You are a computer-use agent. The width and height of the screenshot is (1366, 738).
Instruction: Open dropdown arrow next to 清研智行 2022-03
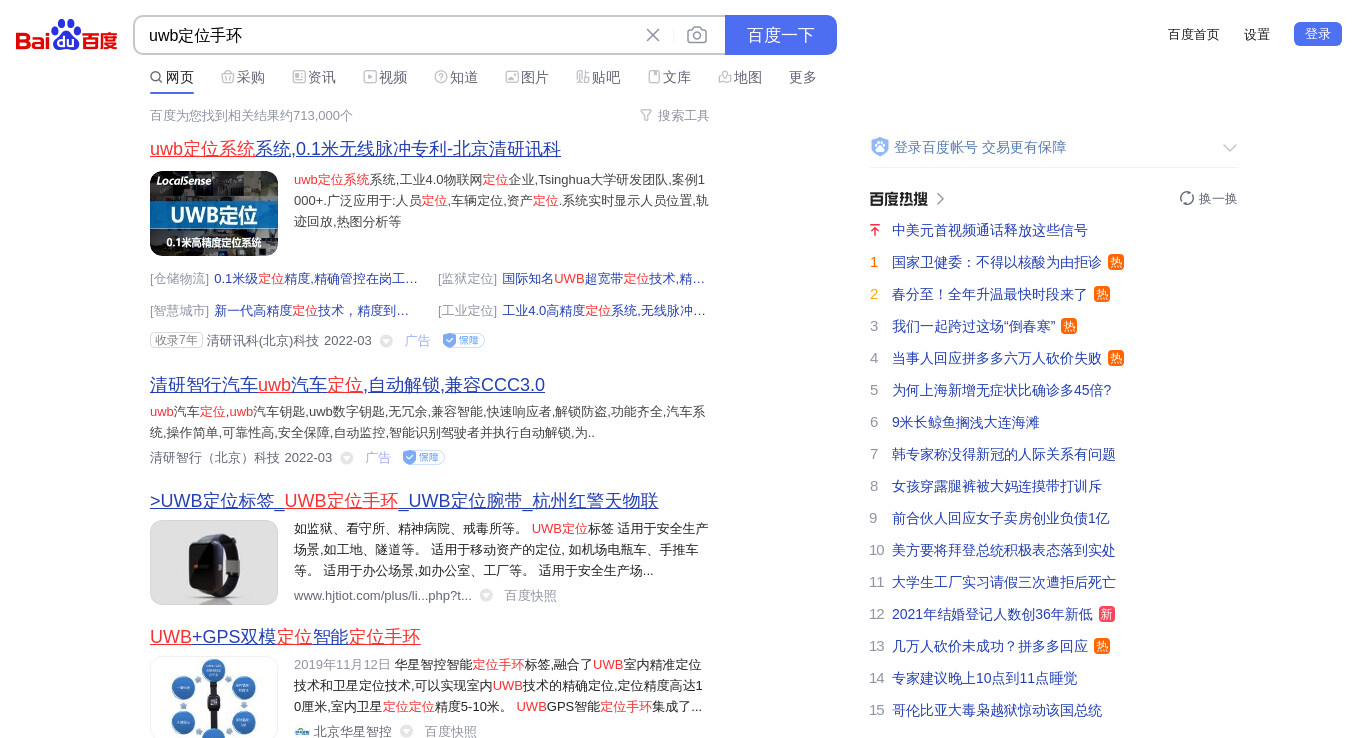347,458
